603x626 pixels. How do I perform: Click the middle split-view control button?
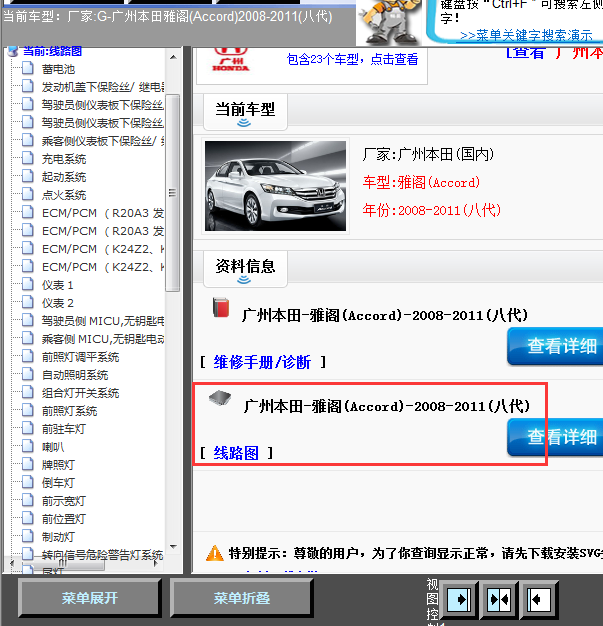pos(499,599)
